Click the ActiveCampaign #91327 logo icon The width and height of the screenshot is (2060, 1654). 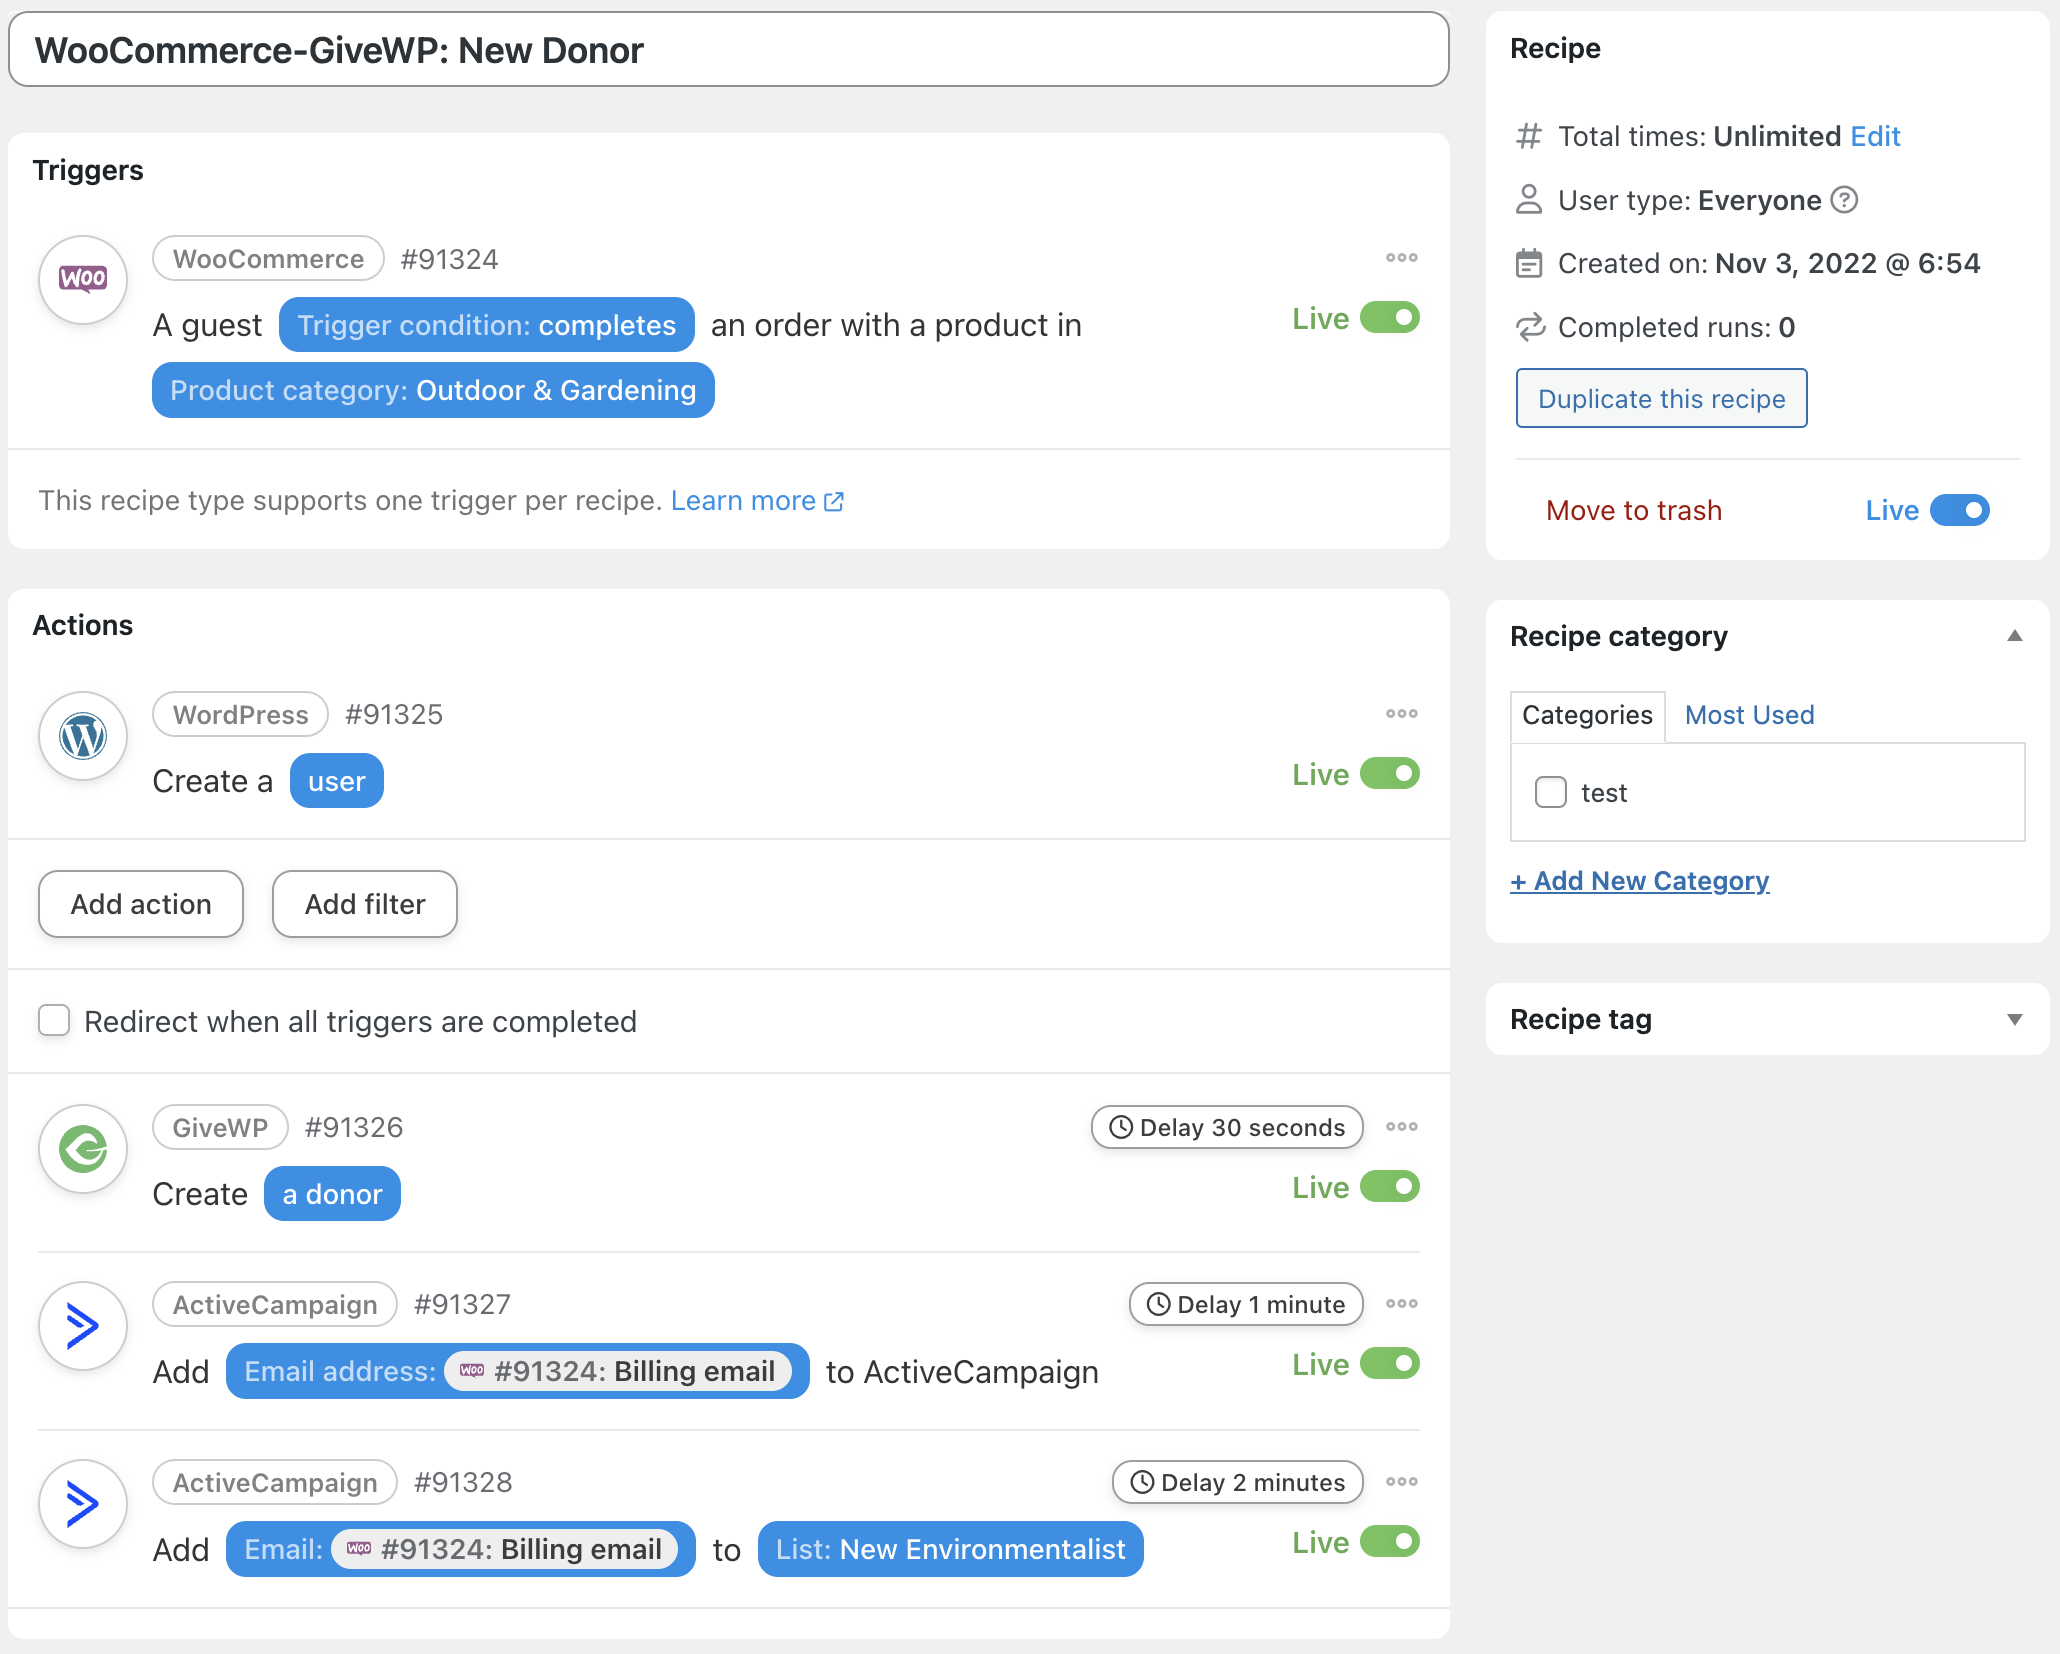tap(83, 1326)
